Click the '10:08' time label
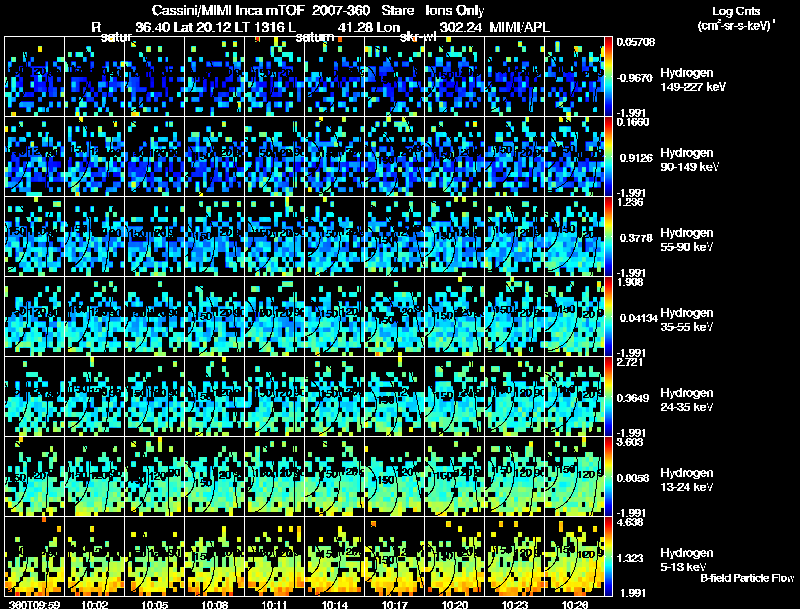The width and height of the screenshot is (800, 609). point(214,604)
